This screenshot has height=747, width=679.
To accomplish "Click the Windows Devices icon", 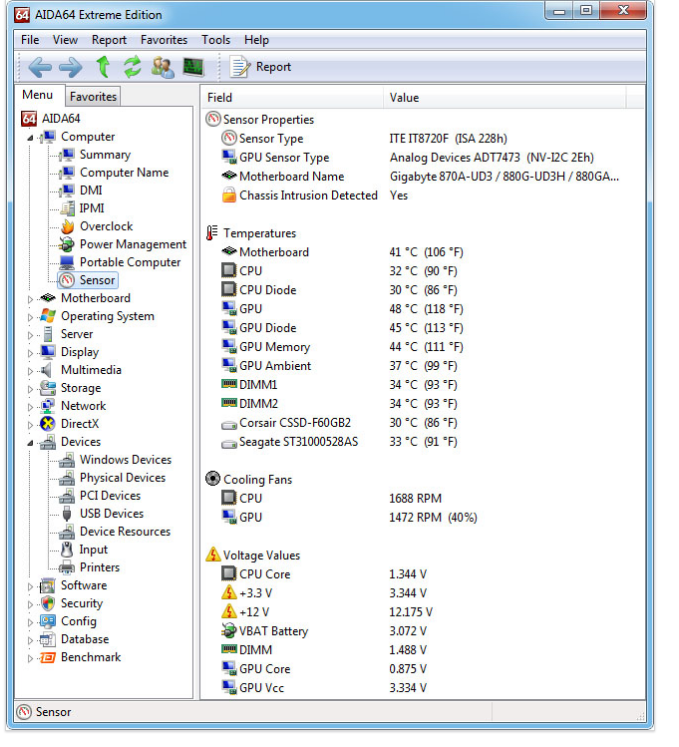I will click(x=67, y=460).
